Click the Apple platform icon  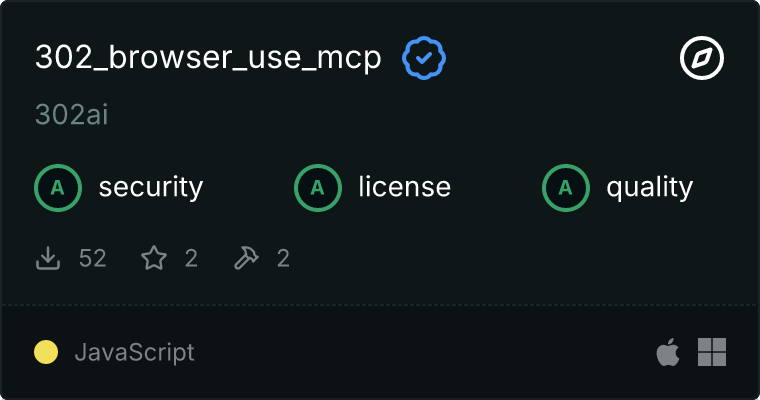coord(668,352)
